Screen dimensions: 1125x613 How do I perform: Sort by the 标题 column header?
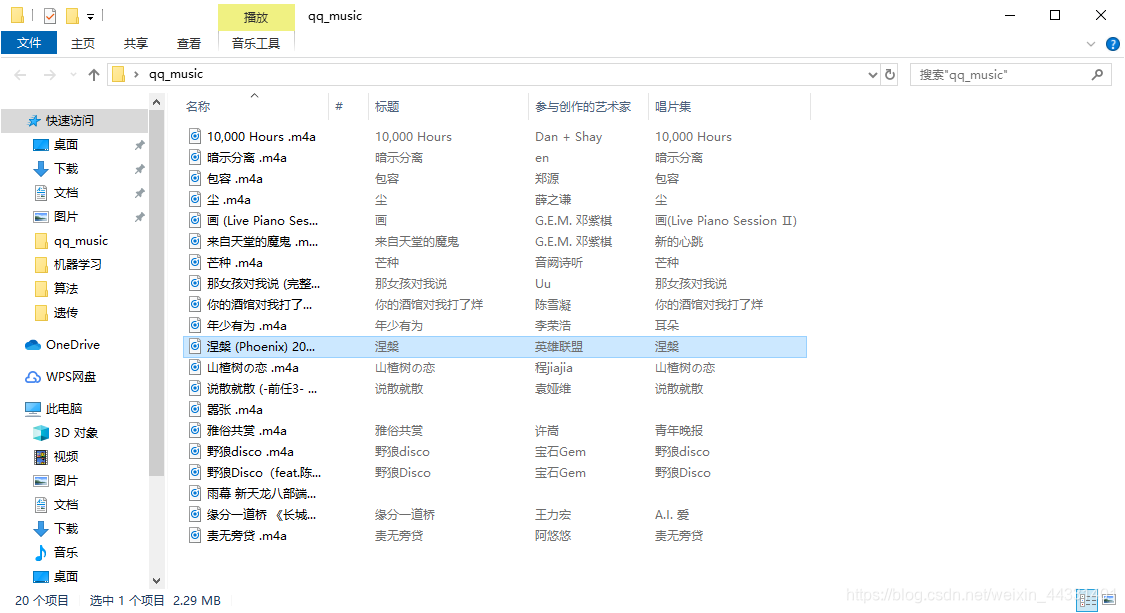[387, 106]
